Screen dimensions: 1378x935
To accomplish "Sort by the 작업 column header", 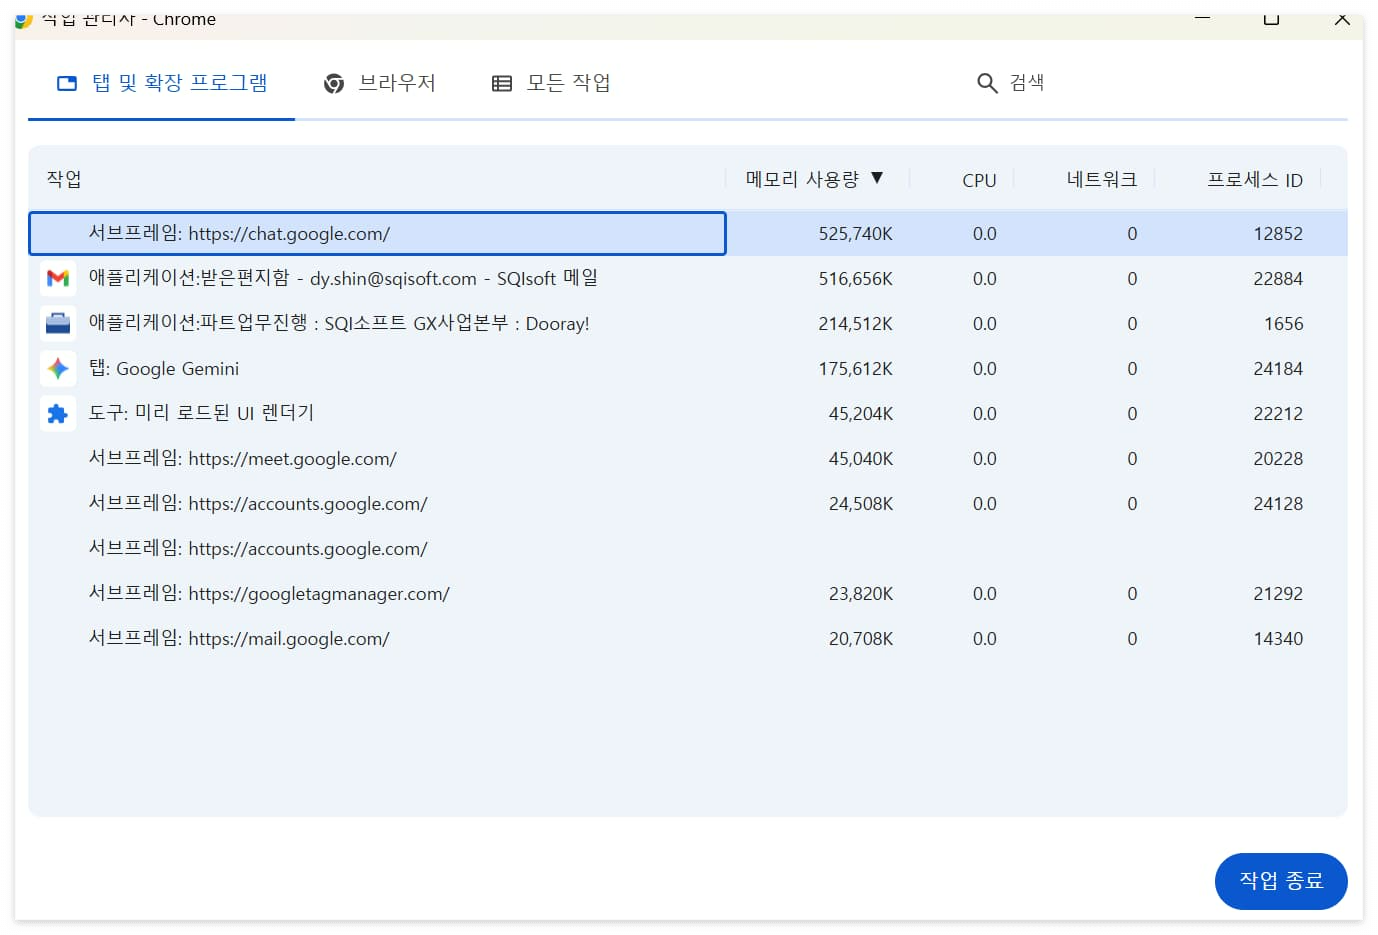I will (x=64, y=179).
